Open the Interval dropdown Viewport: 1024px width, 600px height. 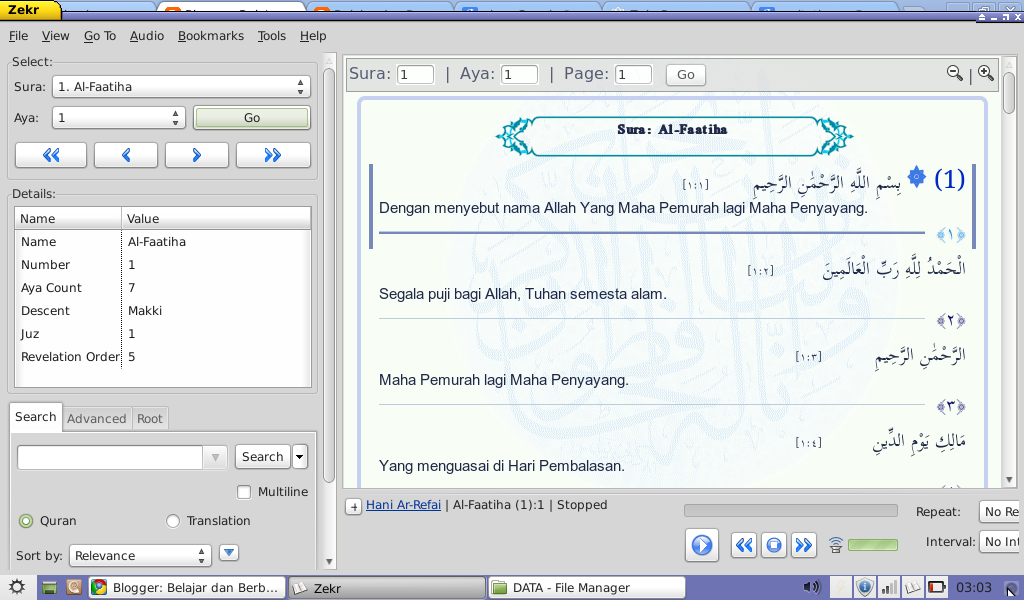point(999,542)
